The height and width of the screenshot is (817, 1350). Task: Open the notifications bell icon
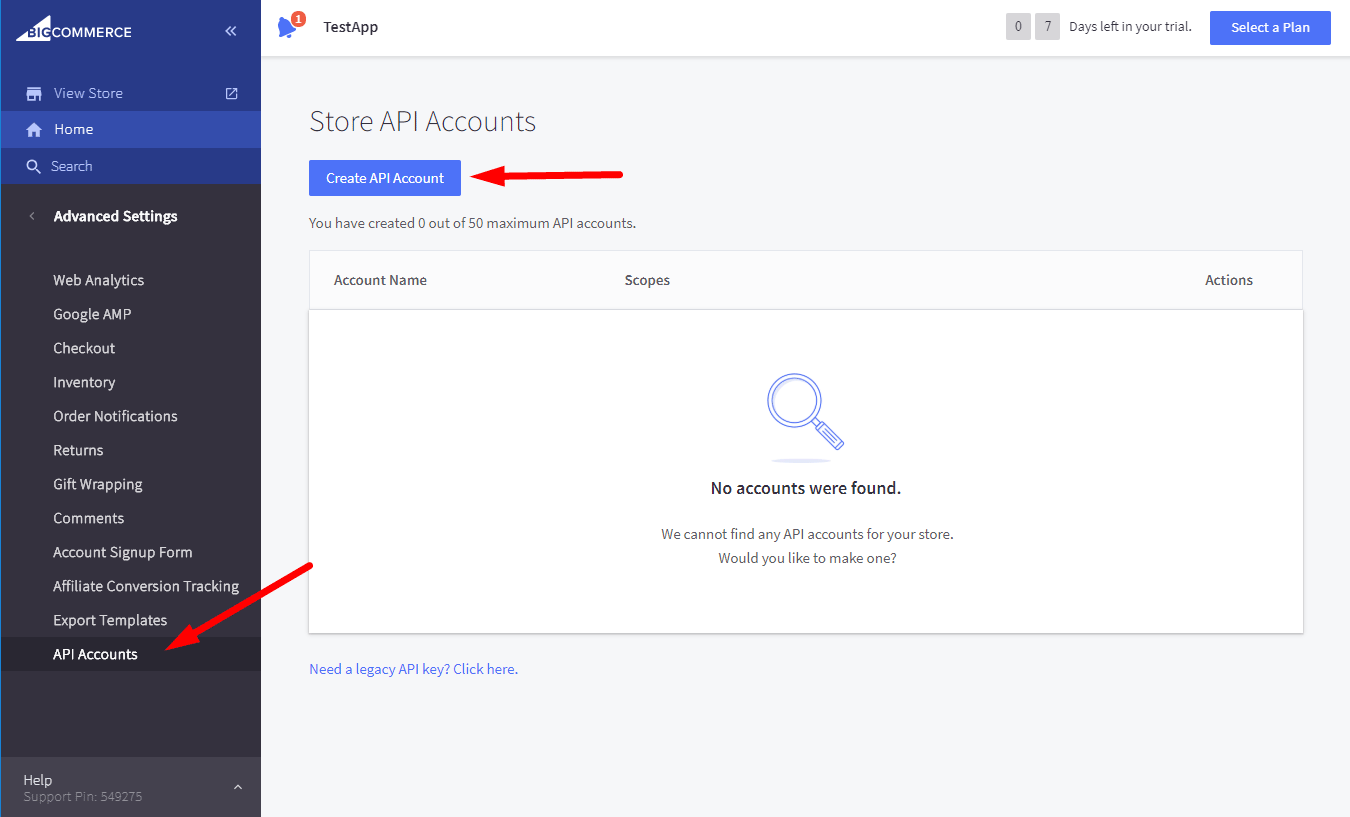(287, 28)
